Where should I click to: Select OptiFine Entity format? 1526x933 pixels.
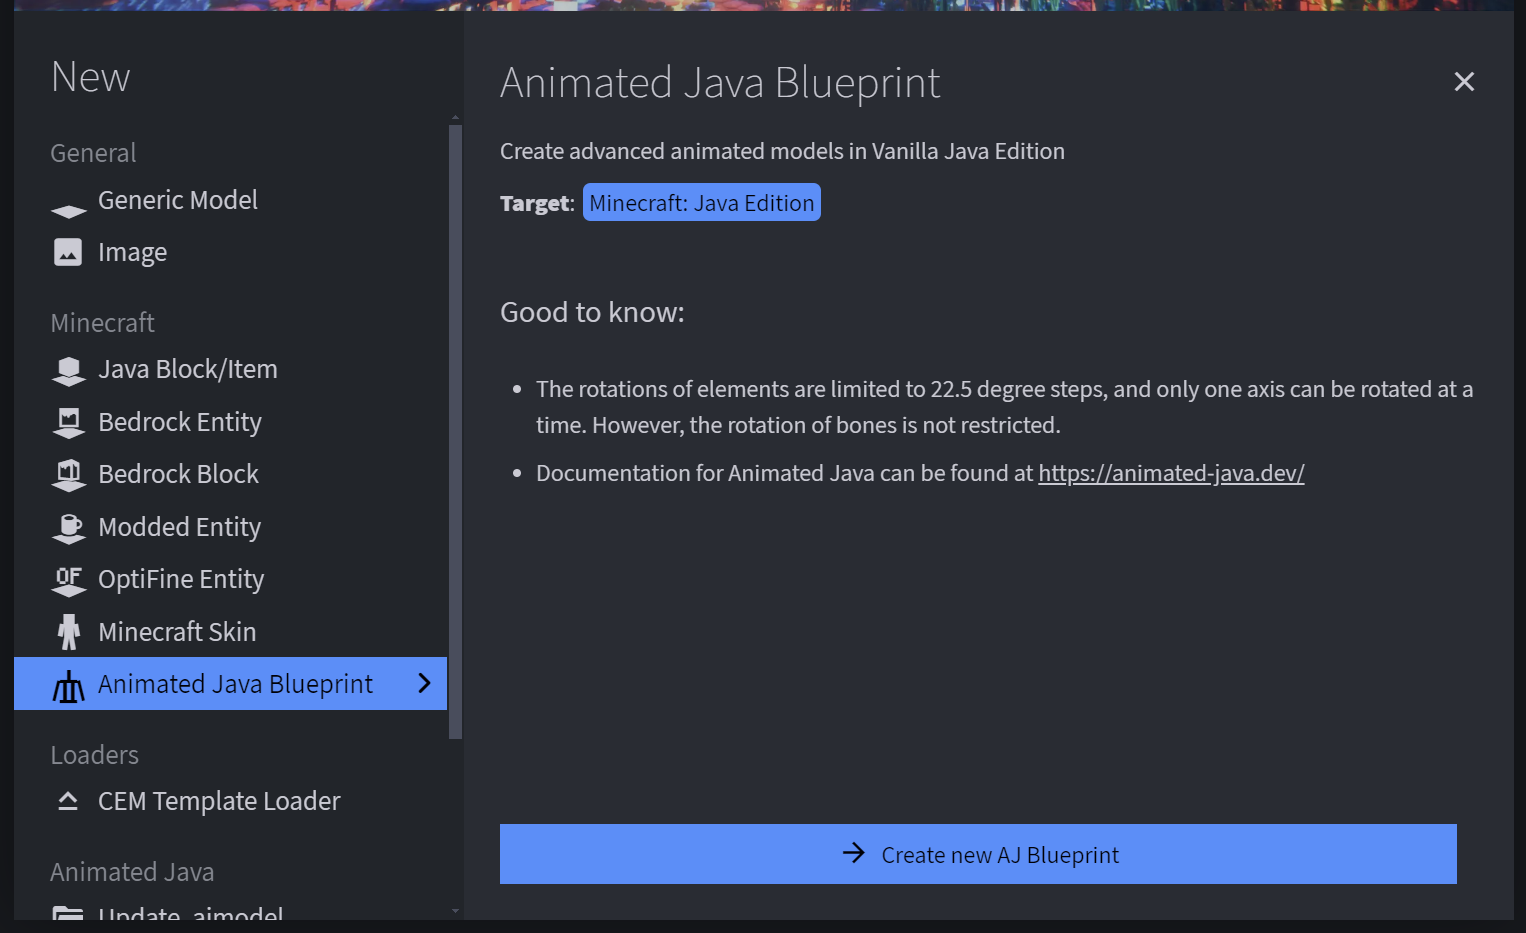[x=231, y=579]
